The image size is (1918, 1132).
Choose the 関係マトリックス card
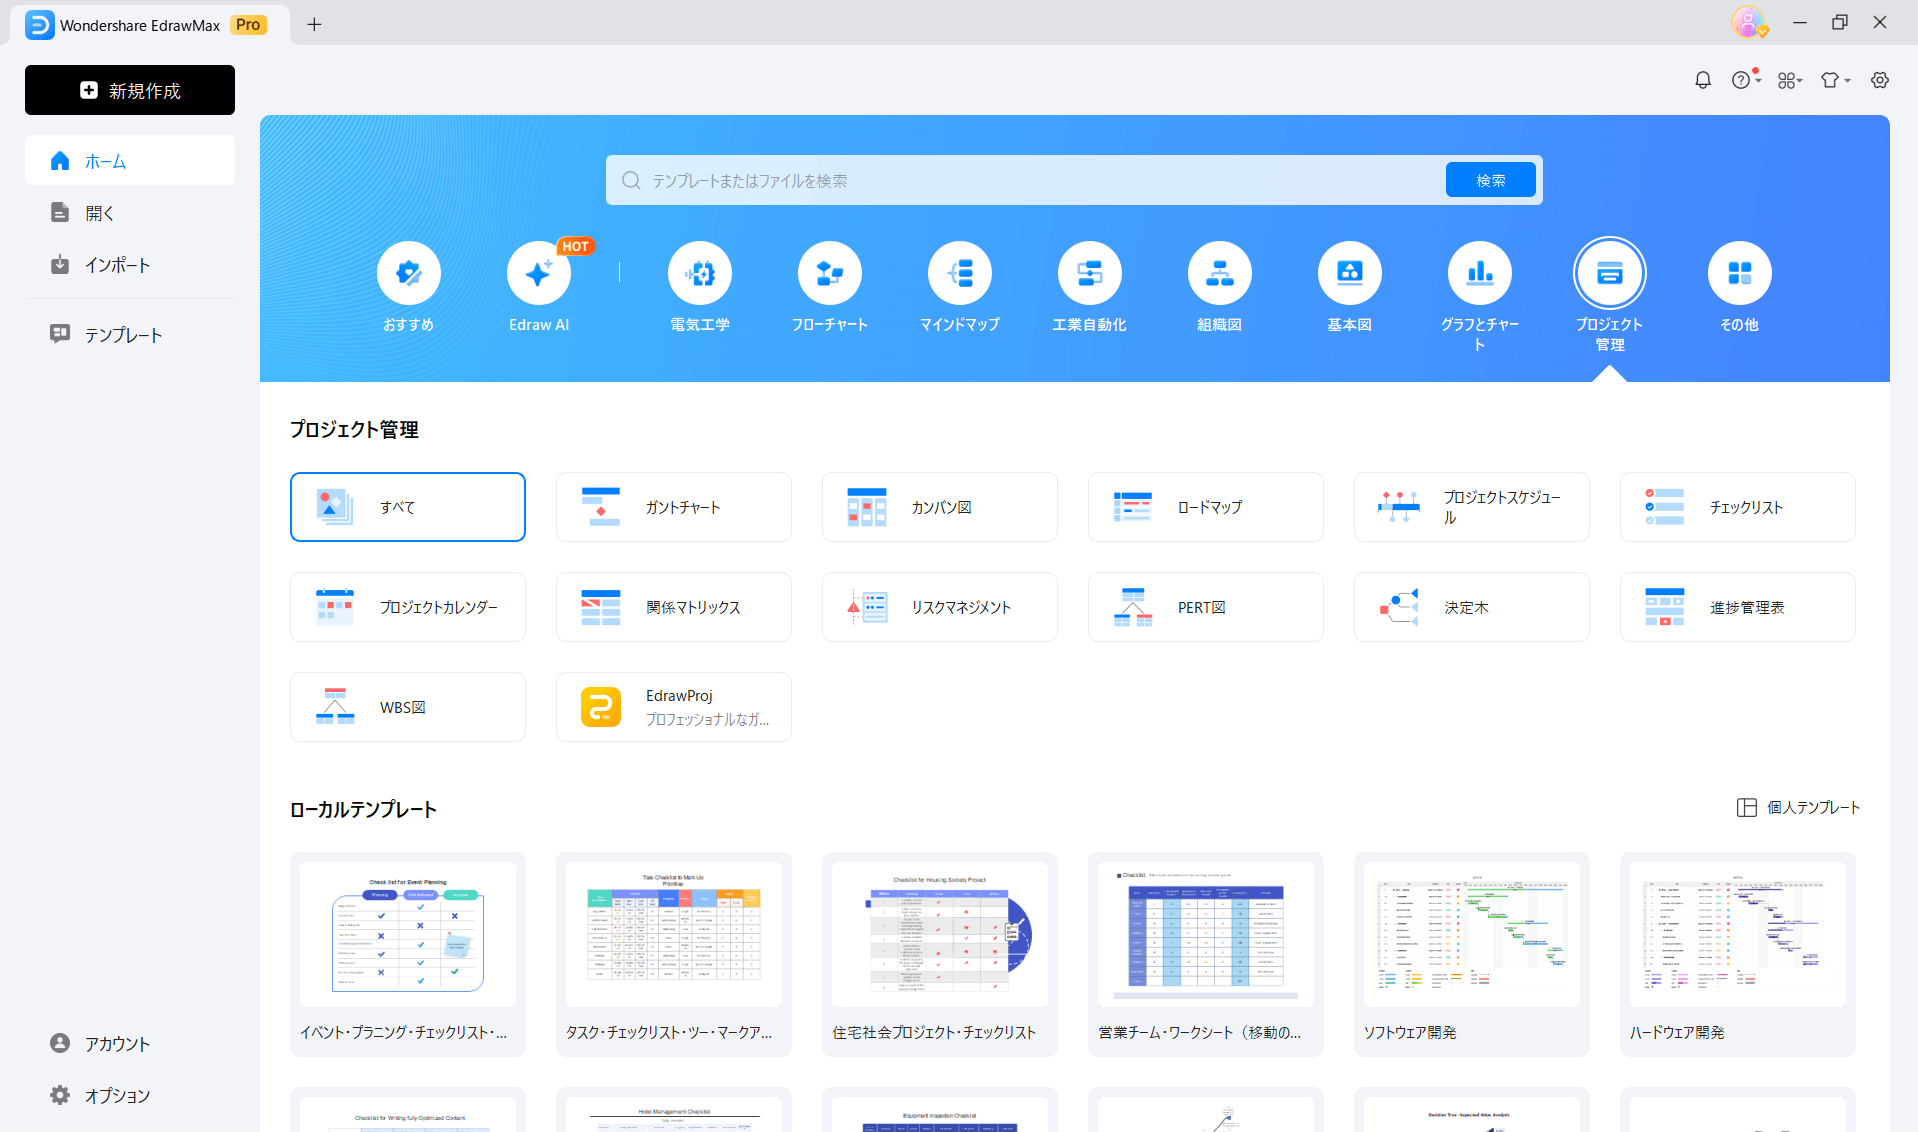click(x=674, y=607)
